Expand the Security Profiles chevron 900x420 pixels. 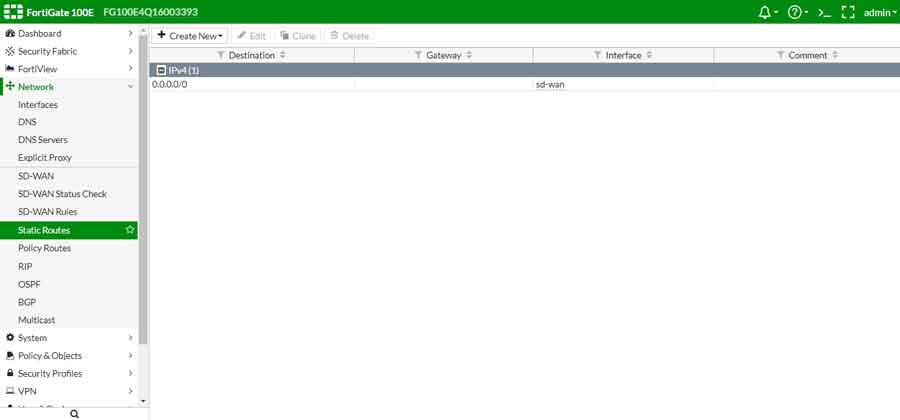click(x=130, y=373)
